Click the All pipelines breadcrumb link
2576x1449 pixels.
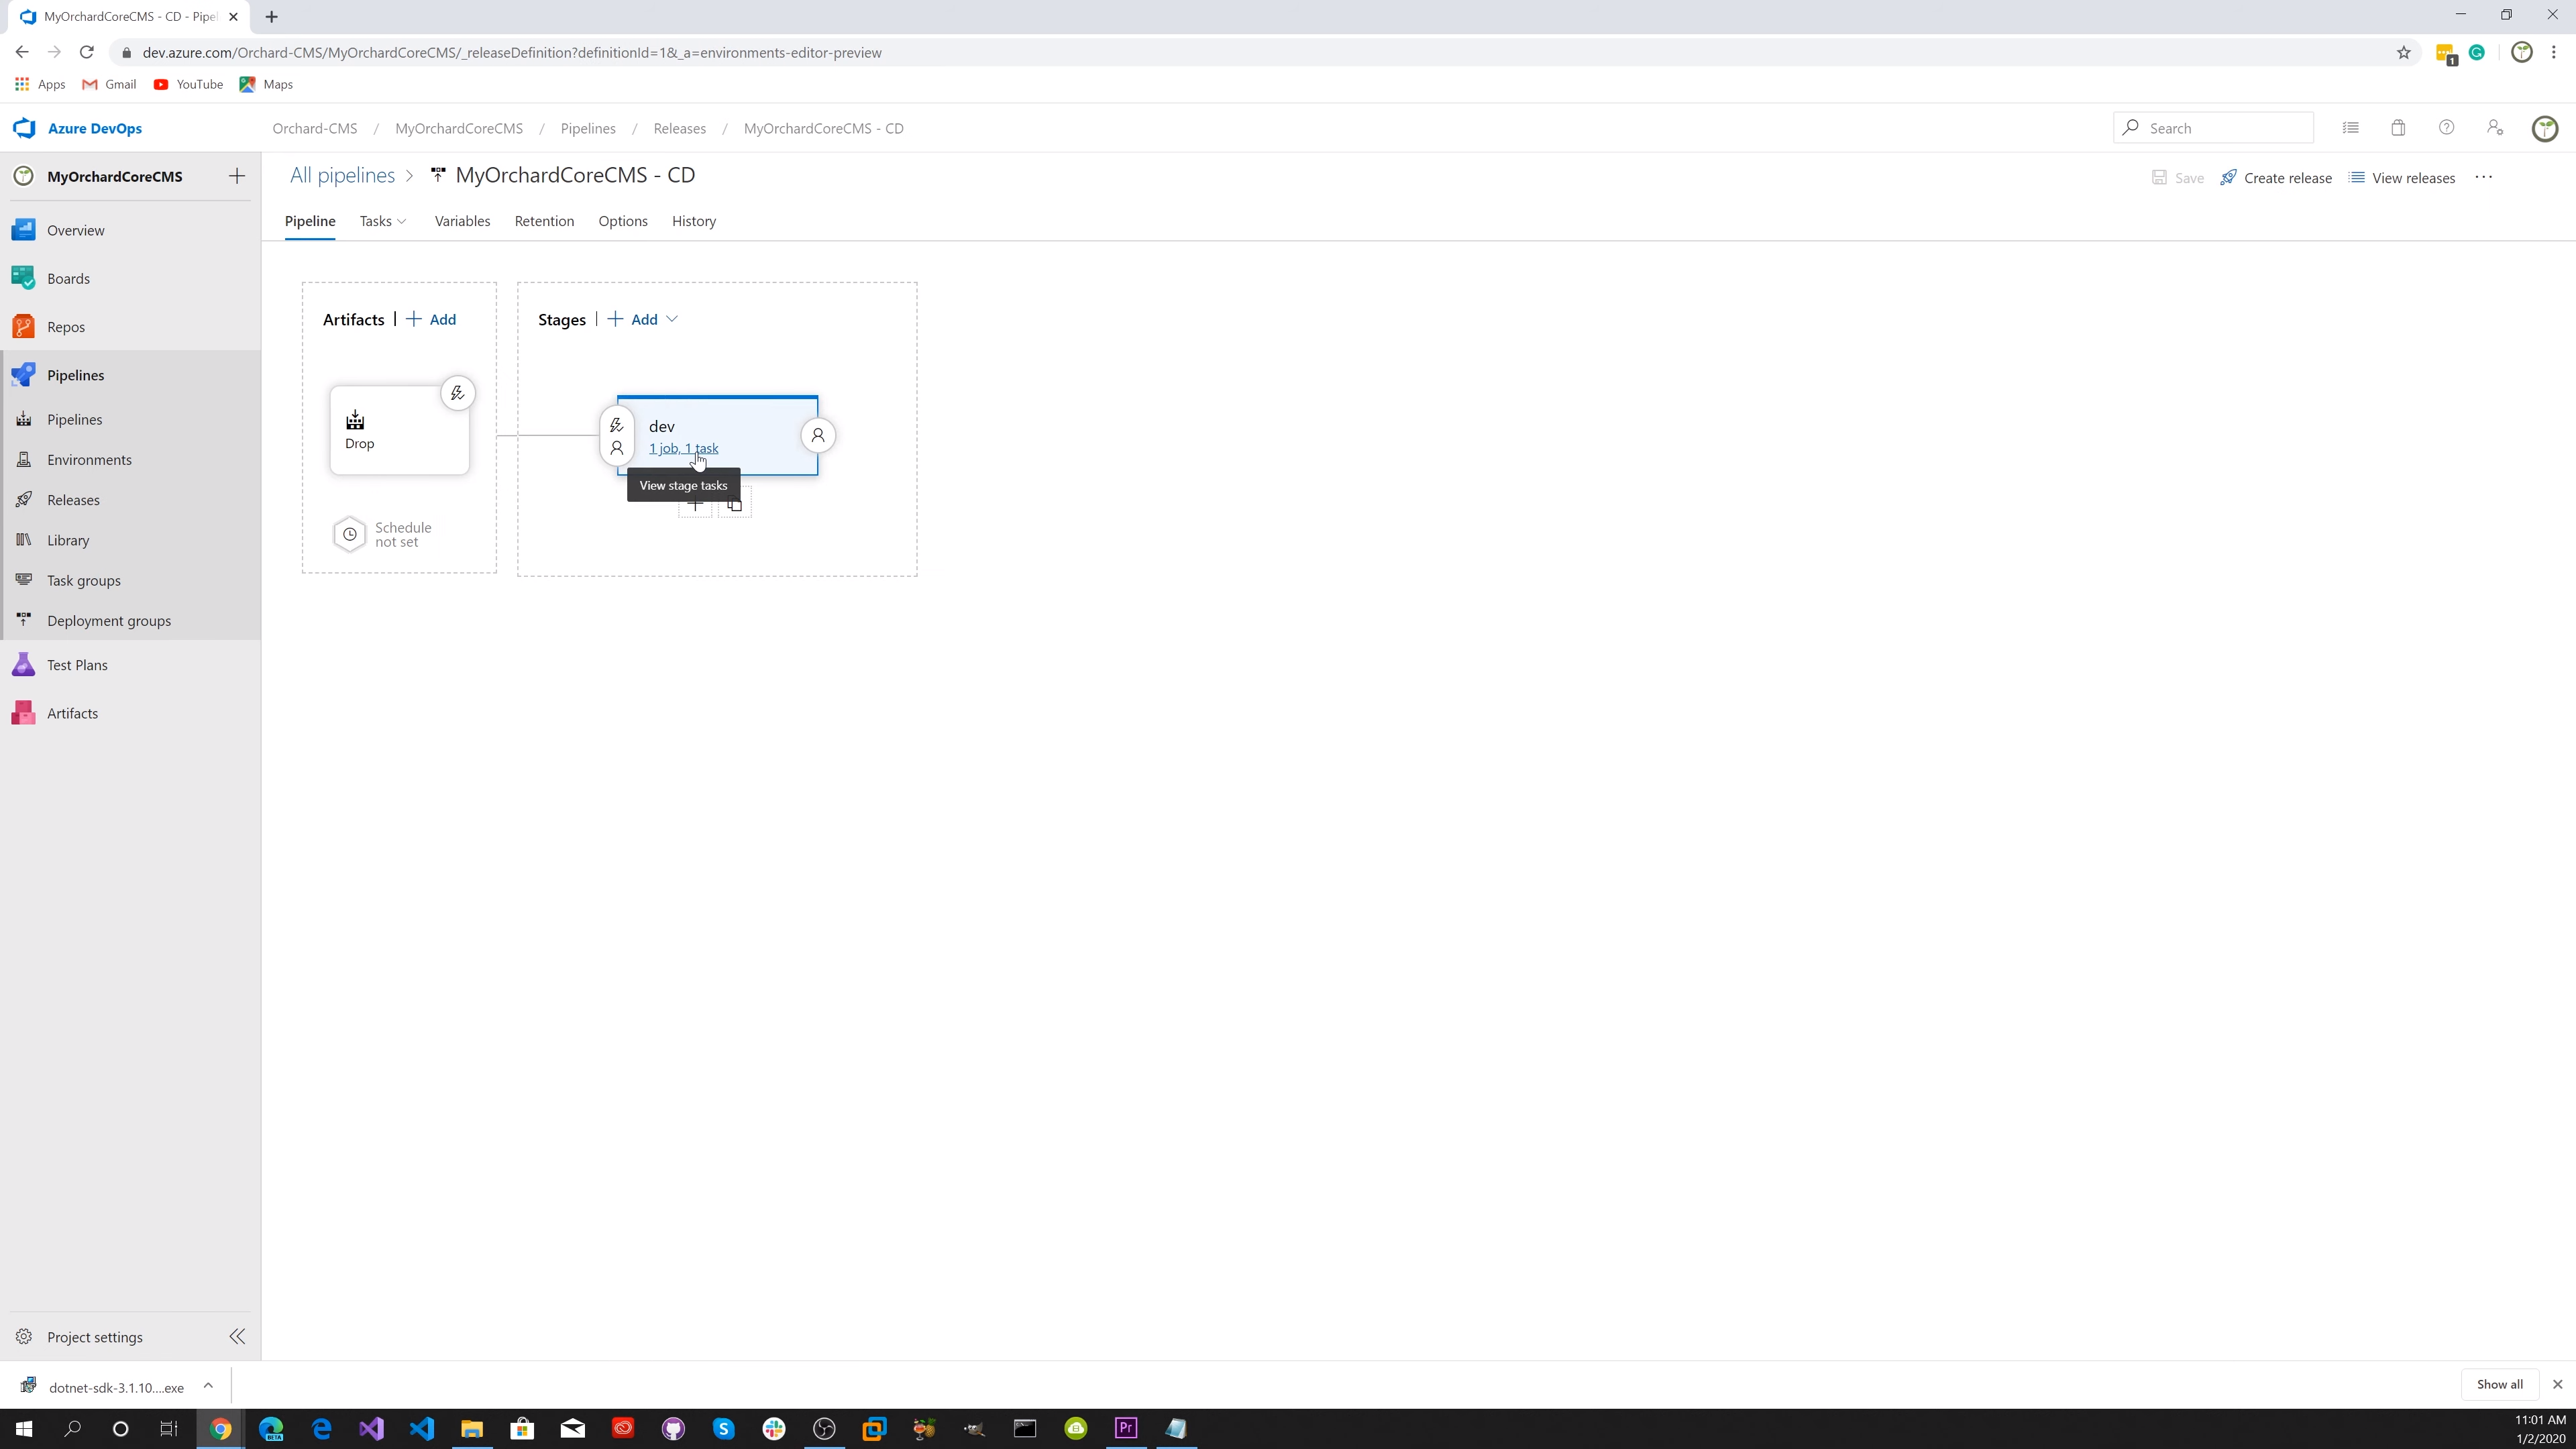coord(342,175)
